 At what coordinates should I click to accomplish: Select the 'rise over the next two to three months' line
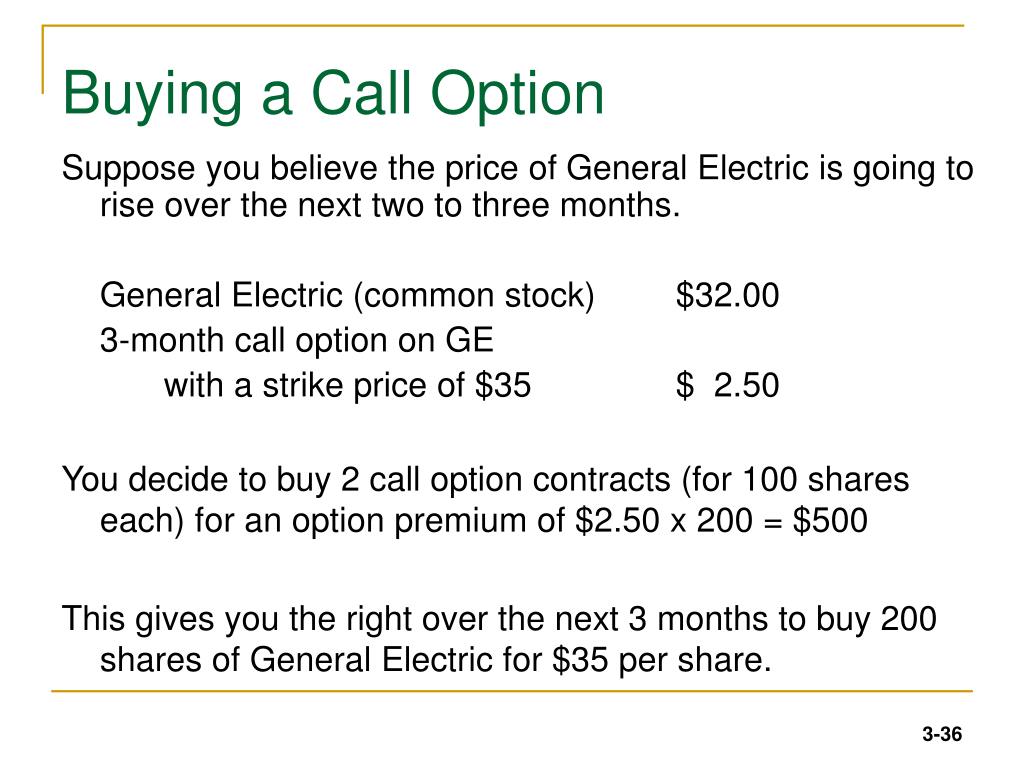390,205
